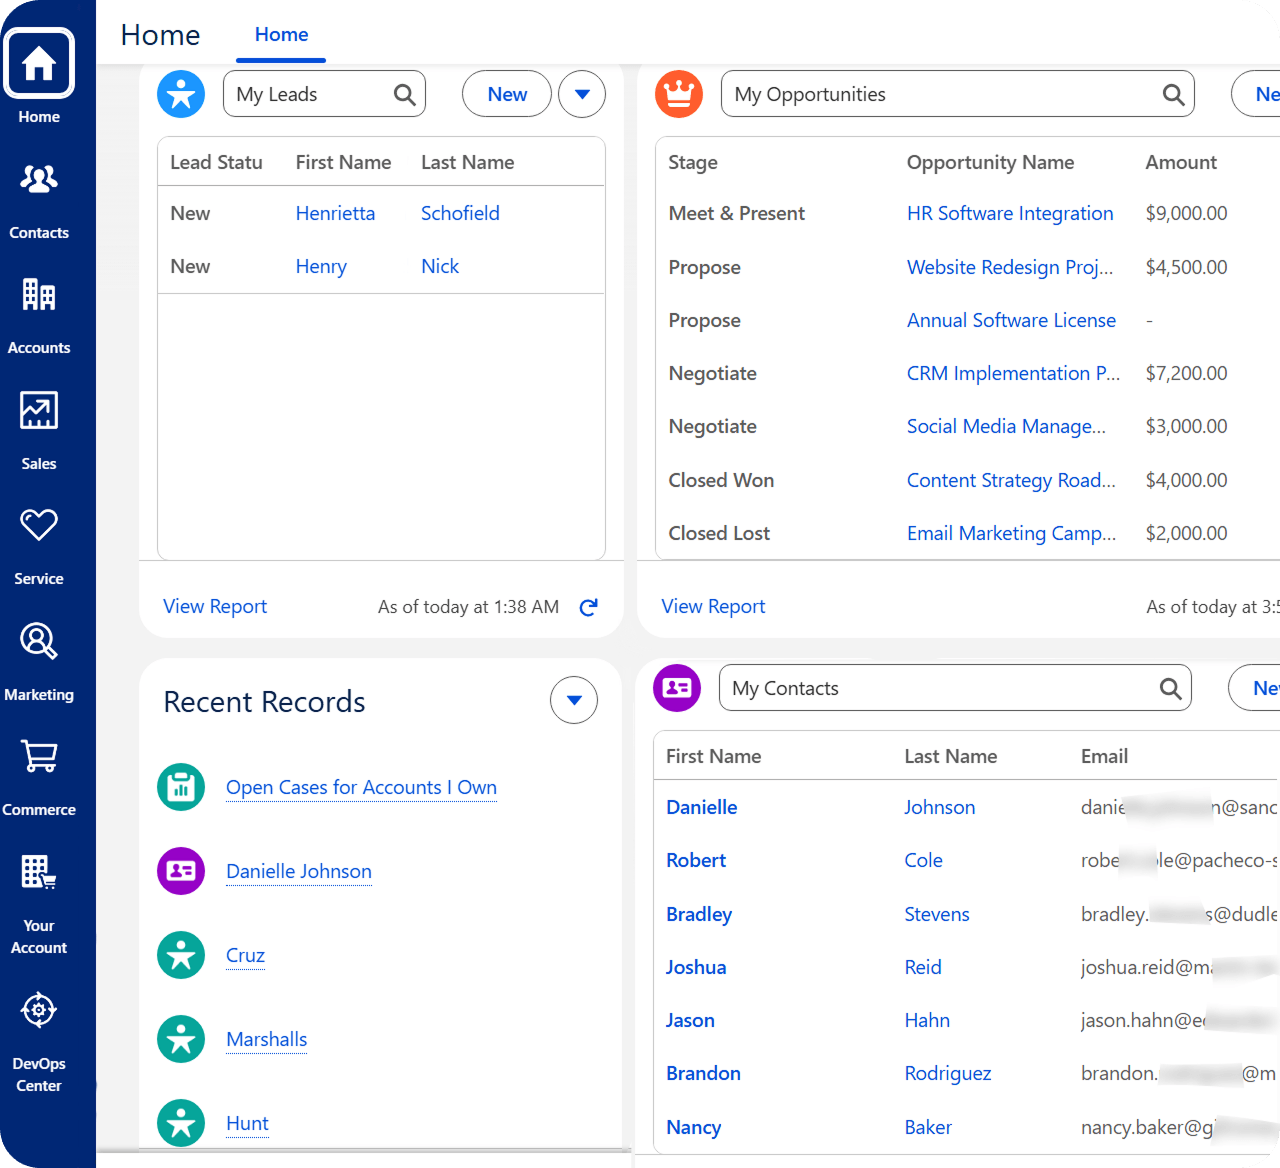Open Hunt recent record link
Viewport: 1280px width, 1168px height.
tap(247, 1123)
